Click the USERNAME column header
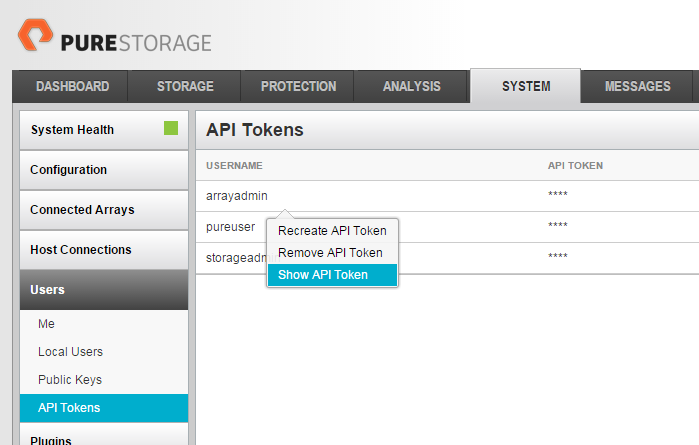699x445 pixels. point(234,165)
